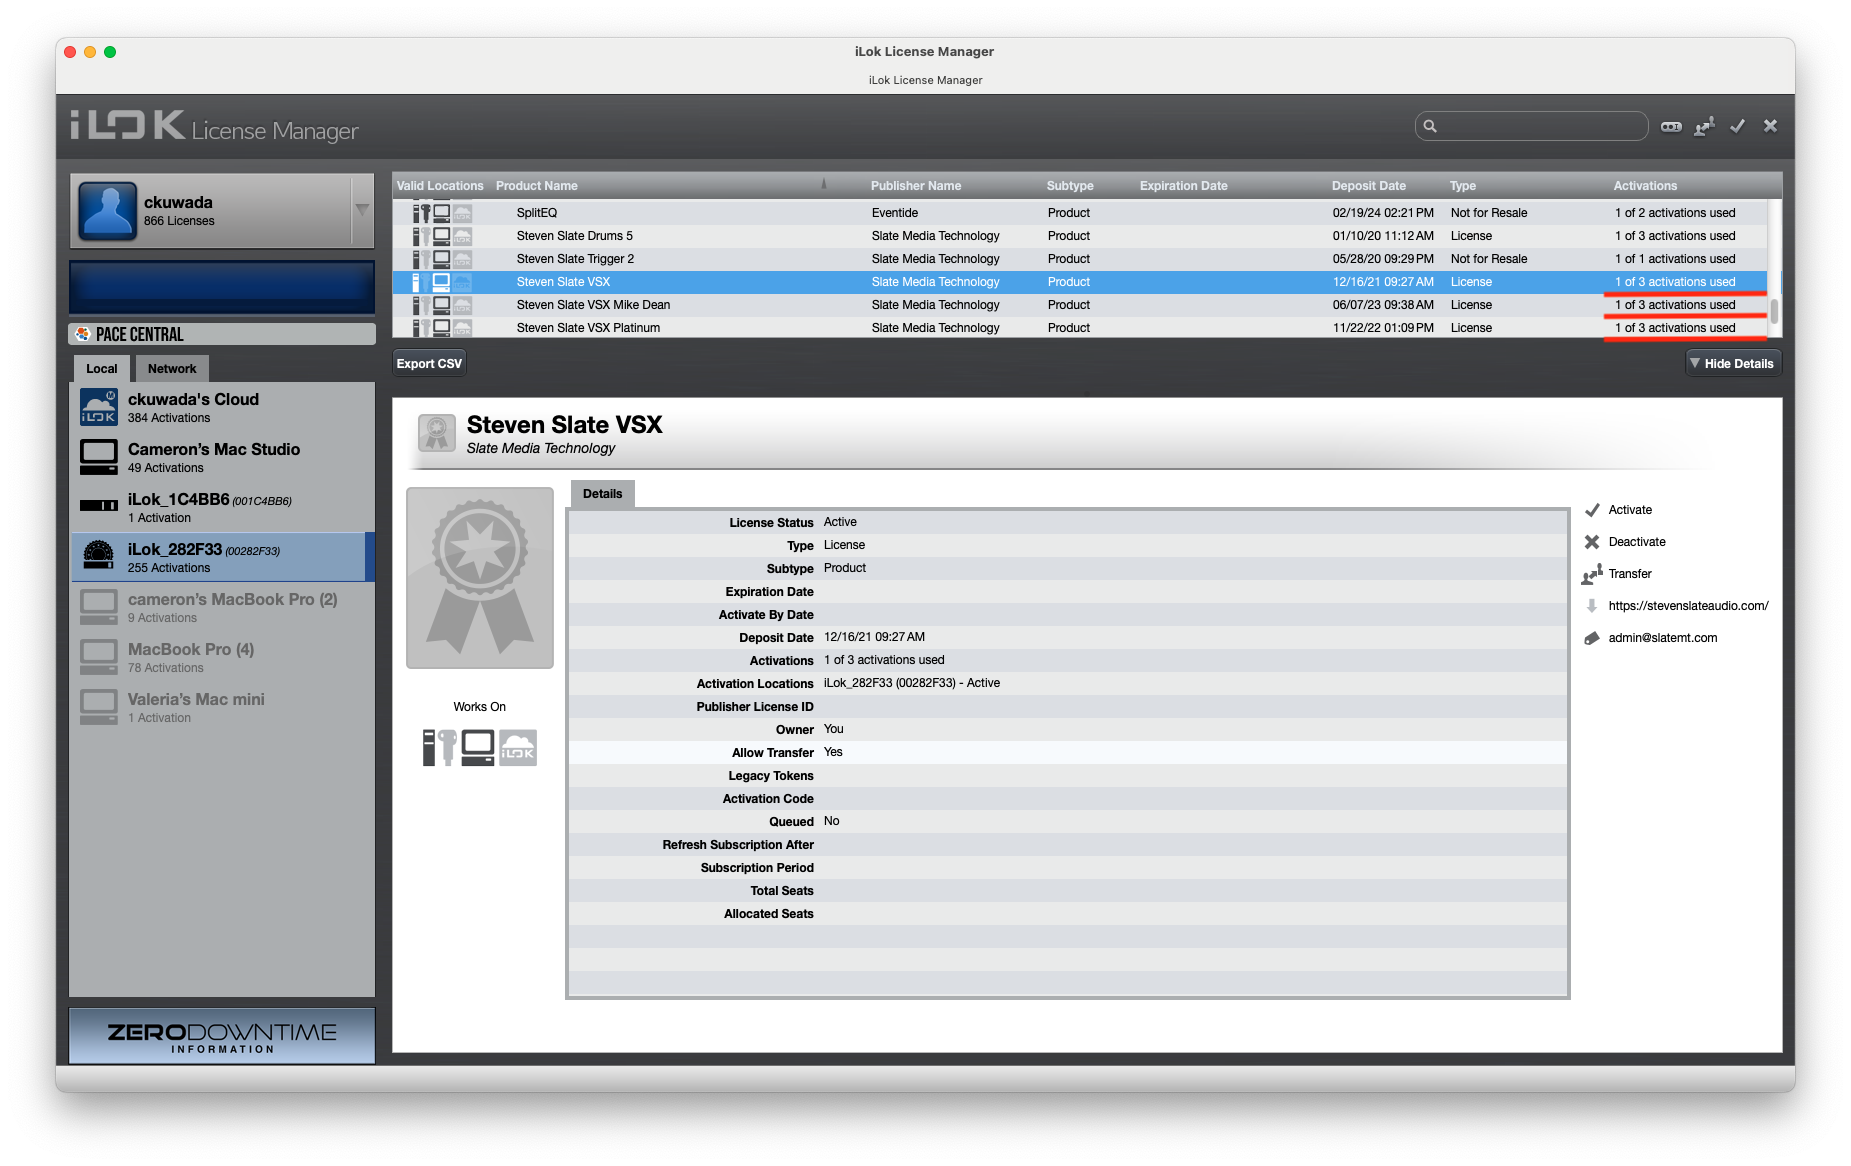The height and width of the screenshot is (1166, 1851).
Task: Select cameron's MacBook Pro (2) computer icon
Action: (99, 607)
